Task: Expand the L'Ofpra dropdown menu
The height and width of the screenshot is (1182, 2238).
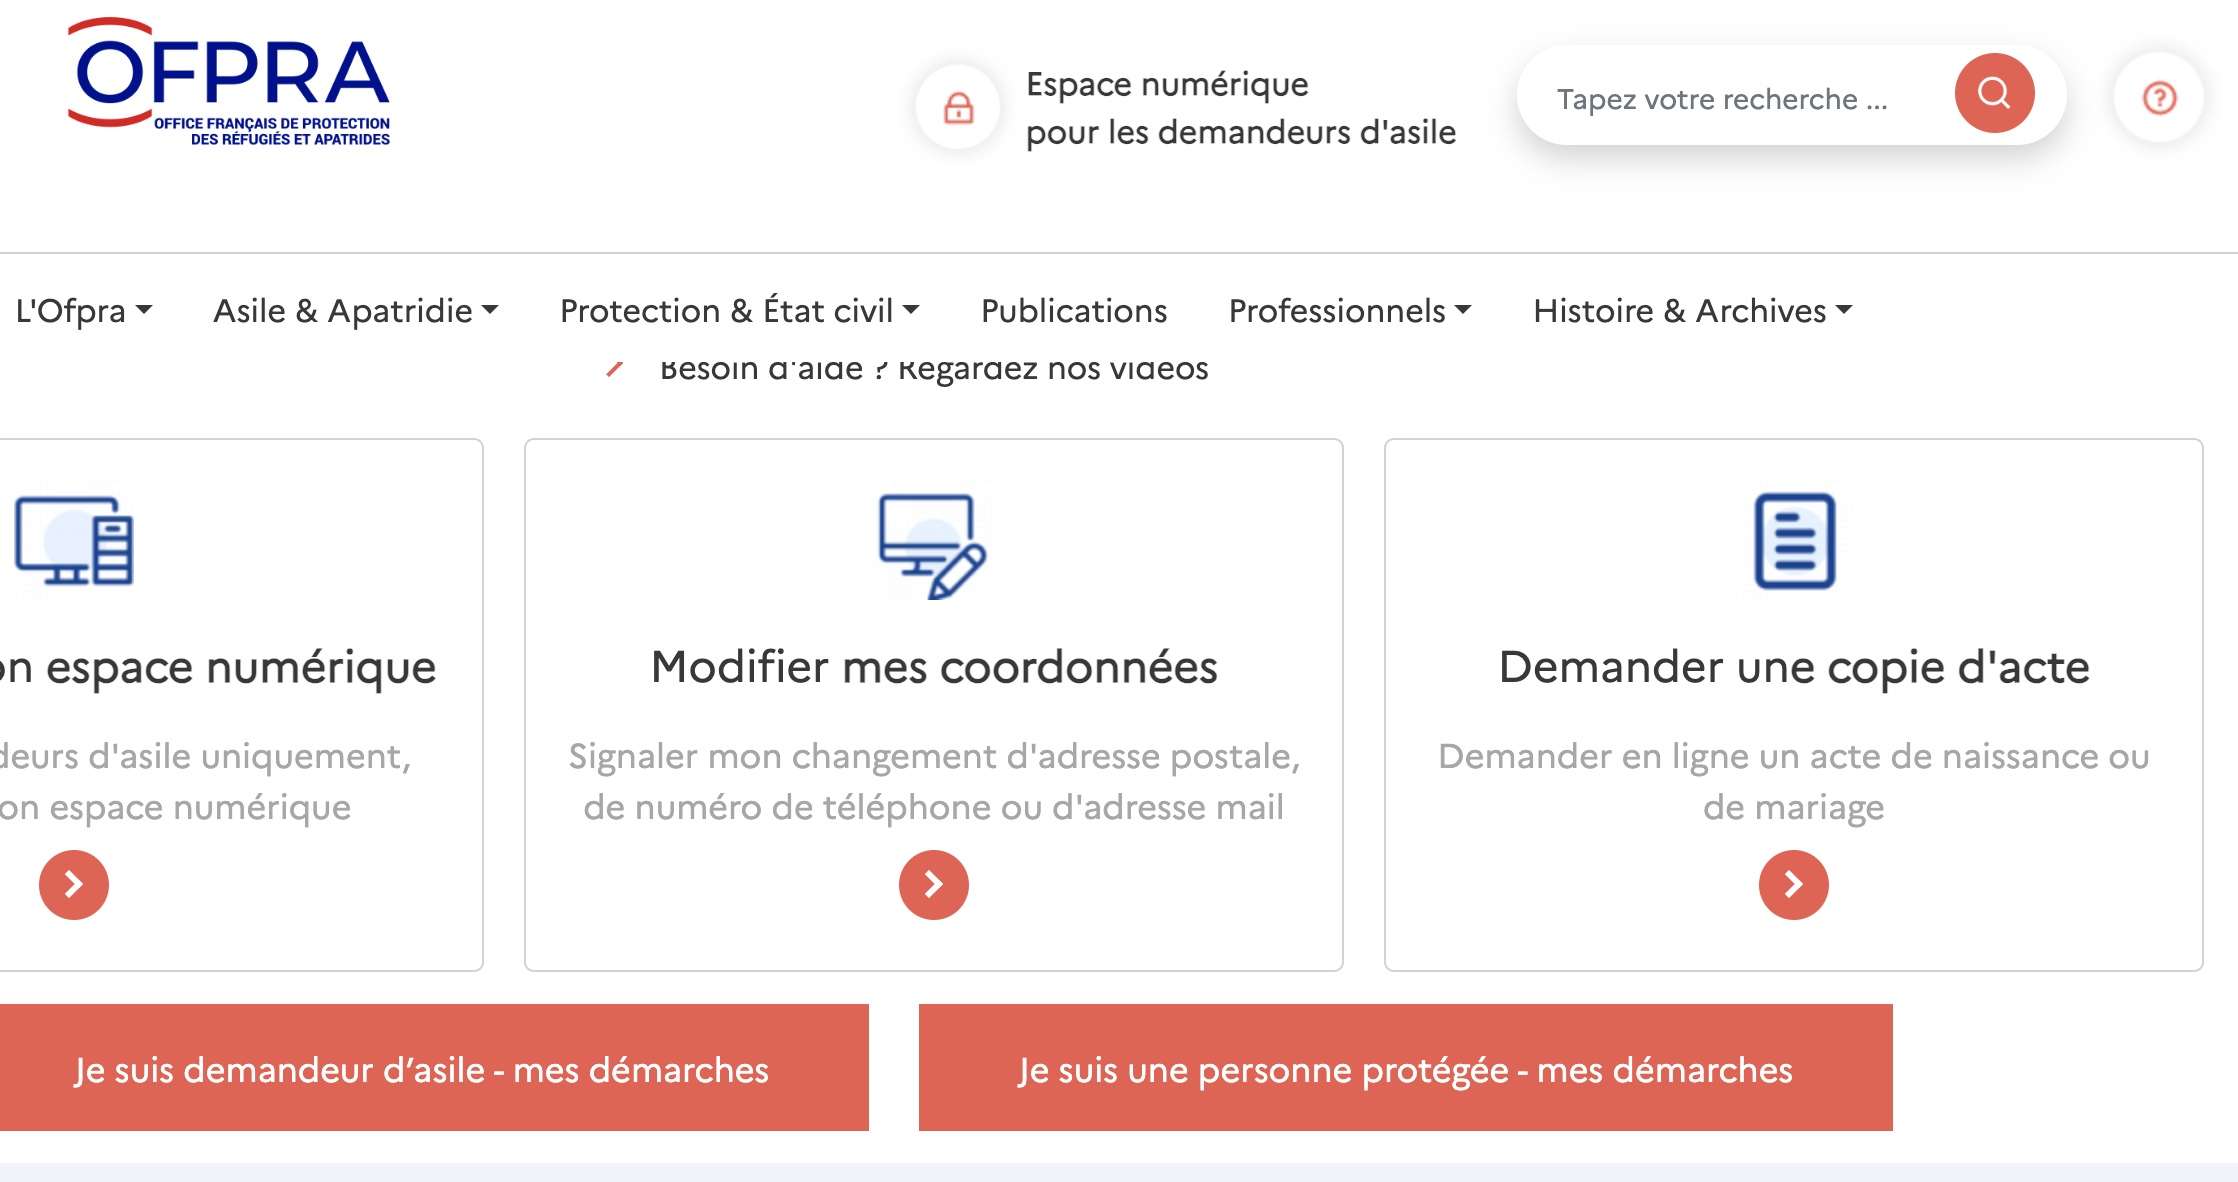Action: (84, 311)
